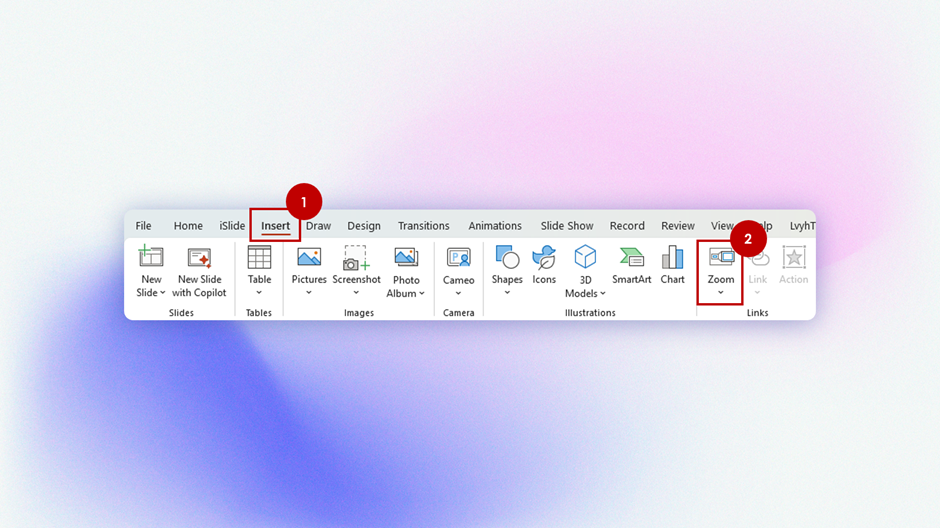Screen dimensions: 940x528
Task: Open the Shapes dropdown arrow
Action: (507, 293)
